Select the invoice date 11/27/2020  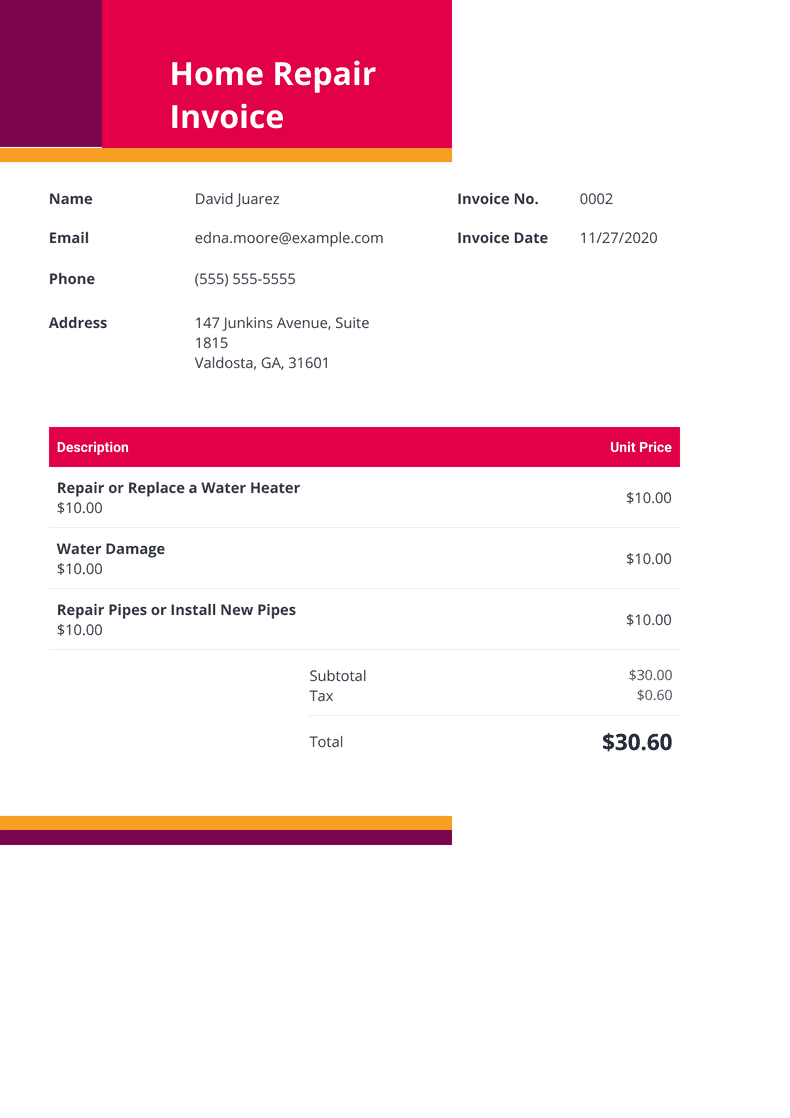click(x=618, y=238)
